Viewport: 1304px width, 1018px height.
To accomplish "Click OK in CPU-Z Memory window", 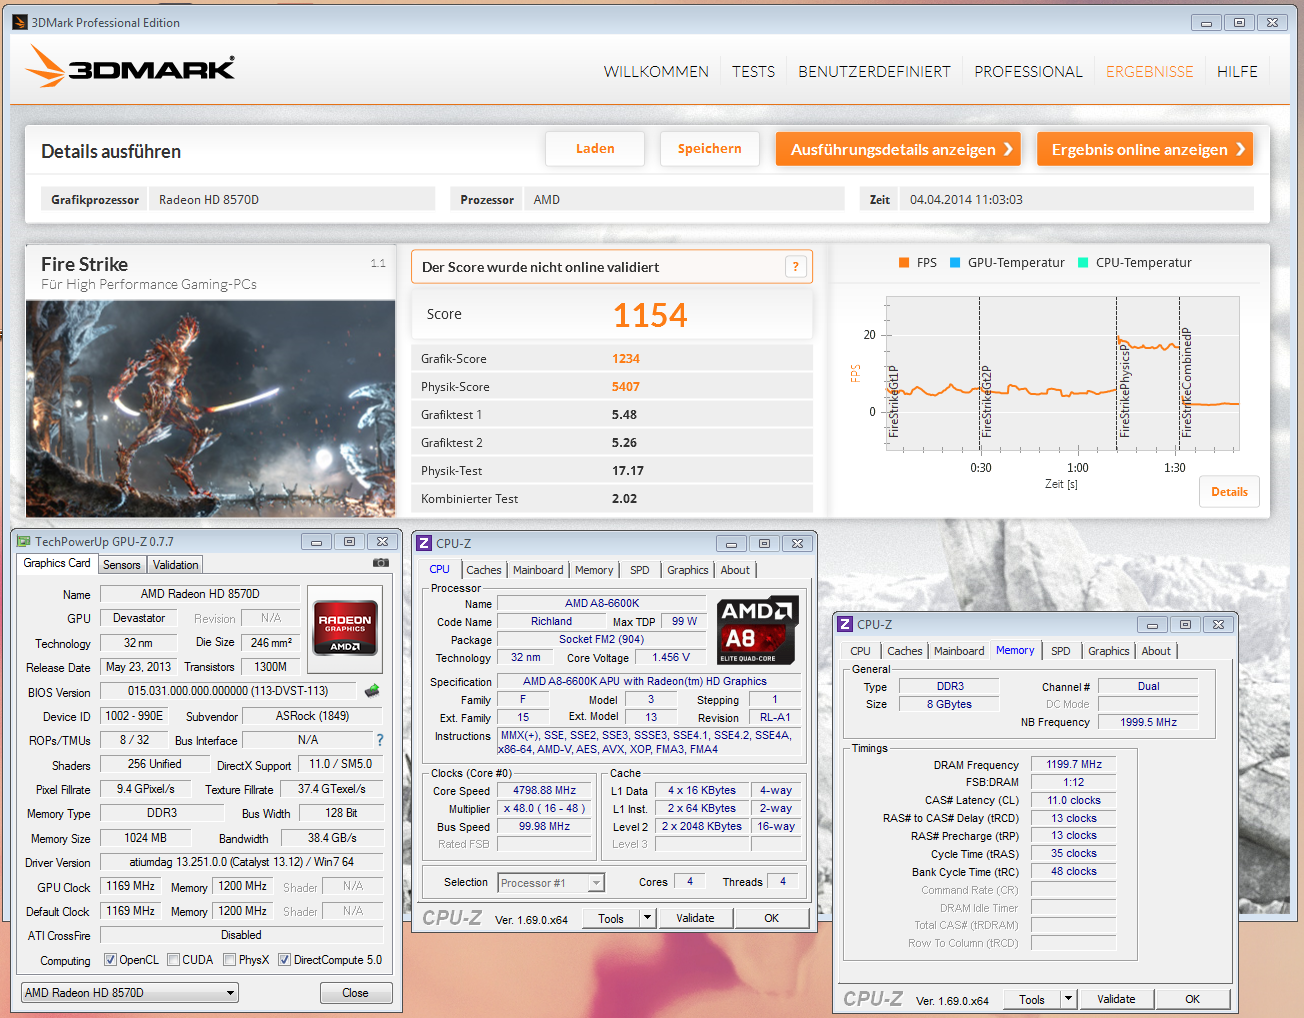I will click(x=1193, y=999).
